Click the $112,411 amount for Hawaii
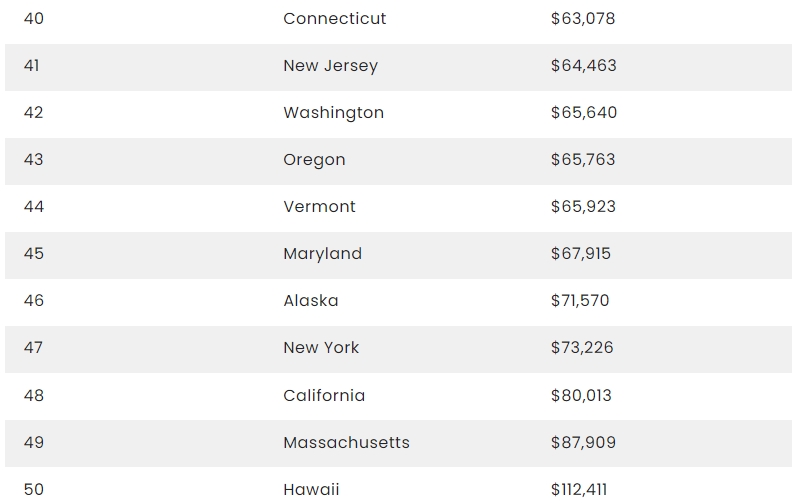 coord(579,490)
